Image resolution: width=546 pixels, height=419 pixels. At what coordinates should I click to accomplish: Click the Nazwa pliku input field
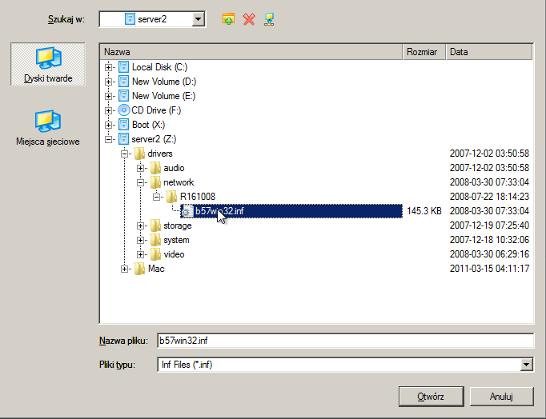click(x=345, y=341)
